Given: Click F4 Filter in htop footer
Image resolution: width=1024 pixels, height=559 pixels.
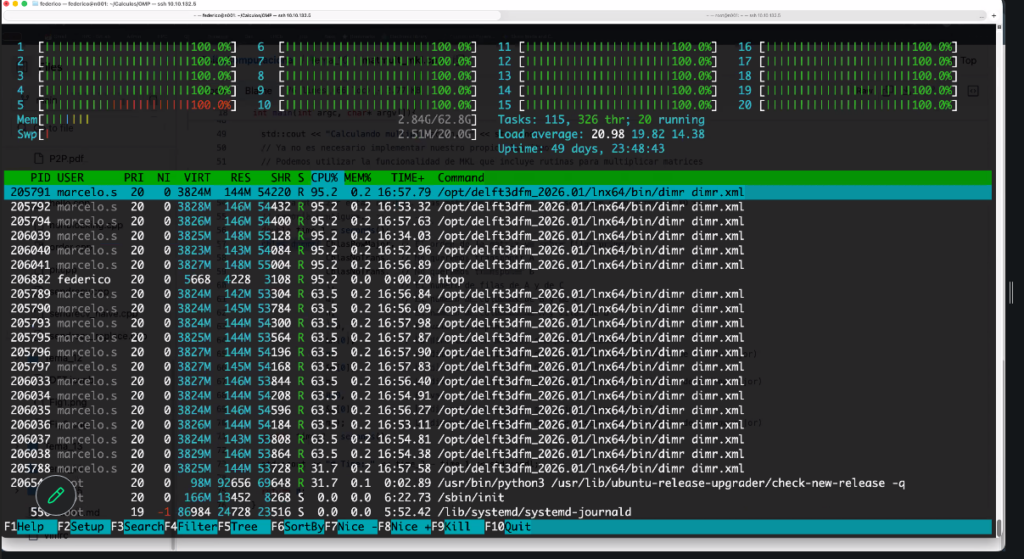Looking at the screenshot, I should (190, 526).
